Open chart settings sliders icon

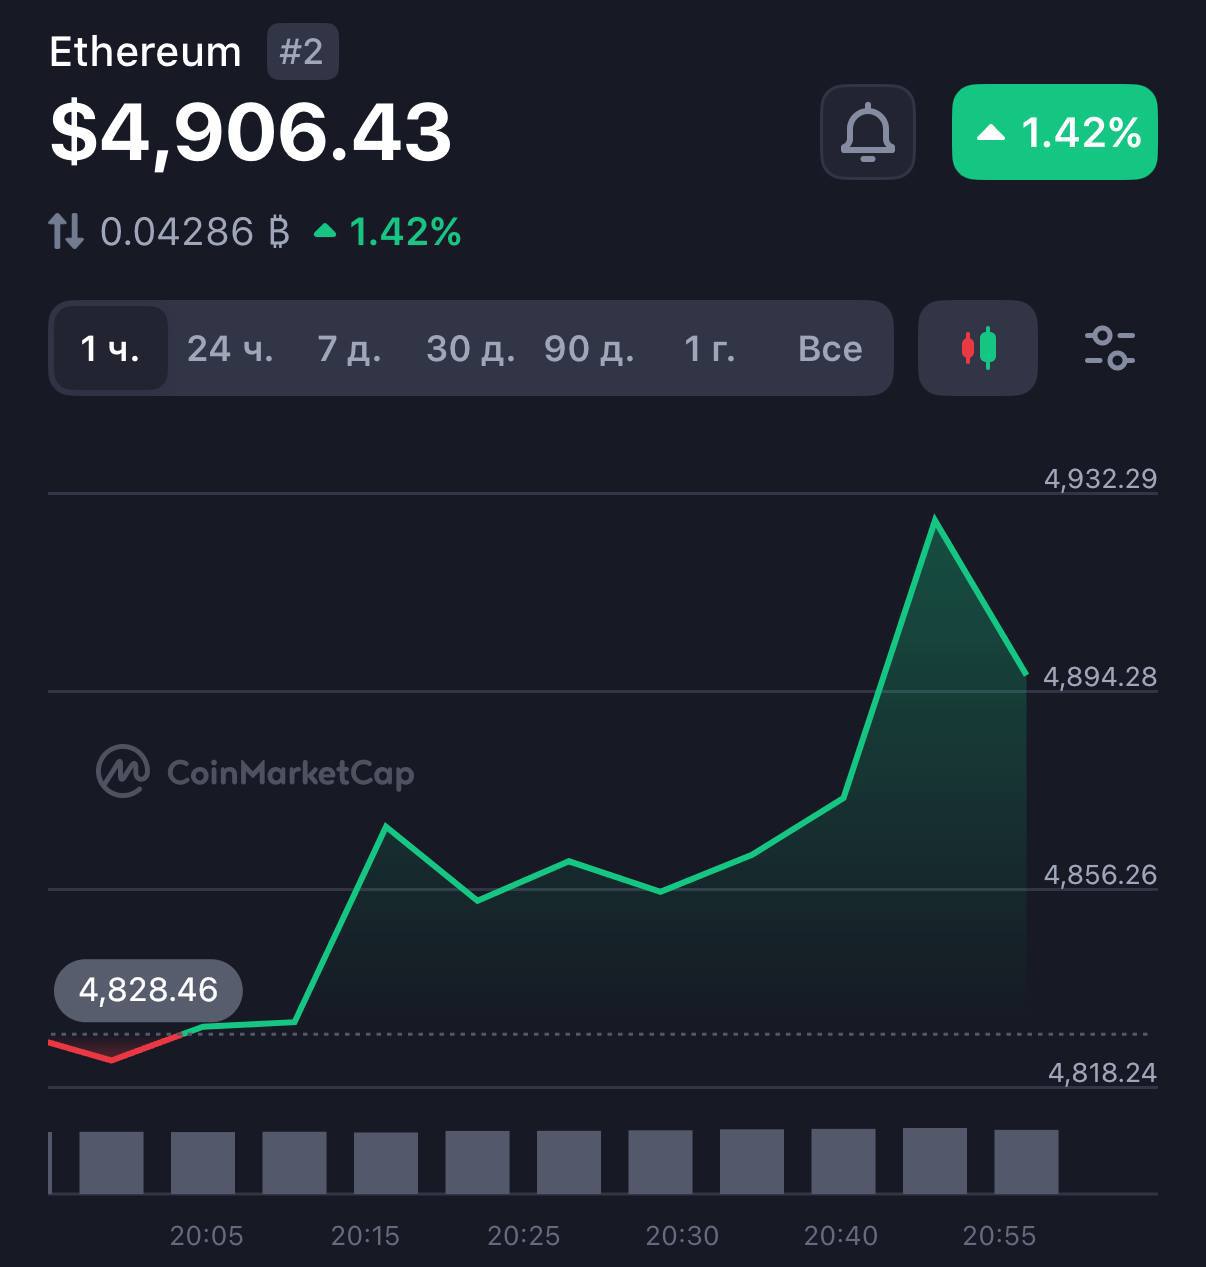tap(1110, 348)
